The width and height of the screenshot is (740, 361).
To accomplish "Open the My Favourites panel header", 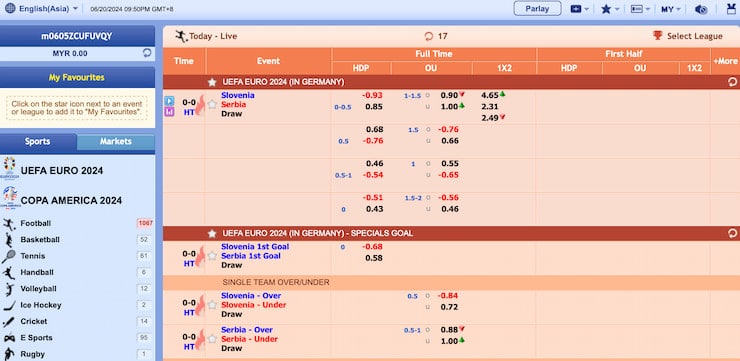I will click(x=77, y=77).
